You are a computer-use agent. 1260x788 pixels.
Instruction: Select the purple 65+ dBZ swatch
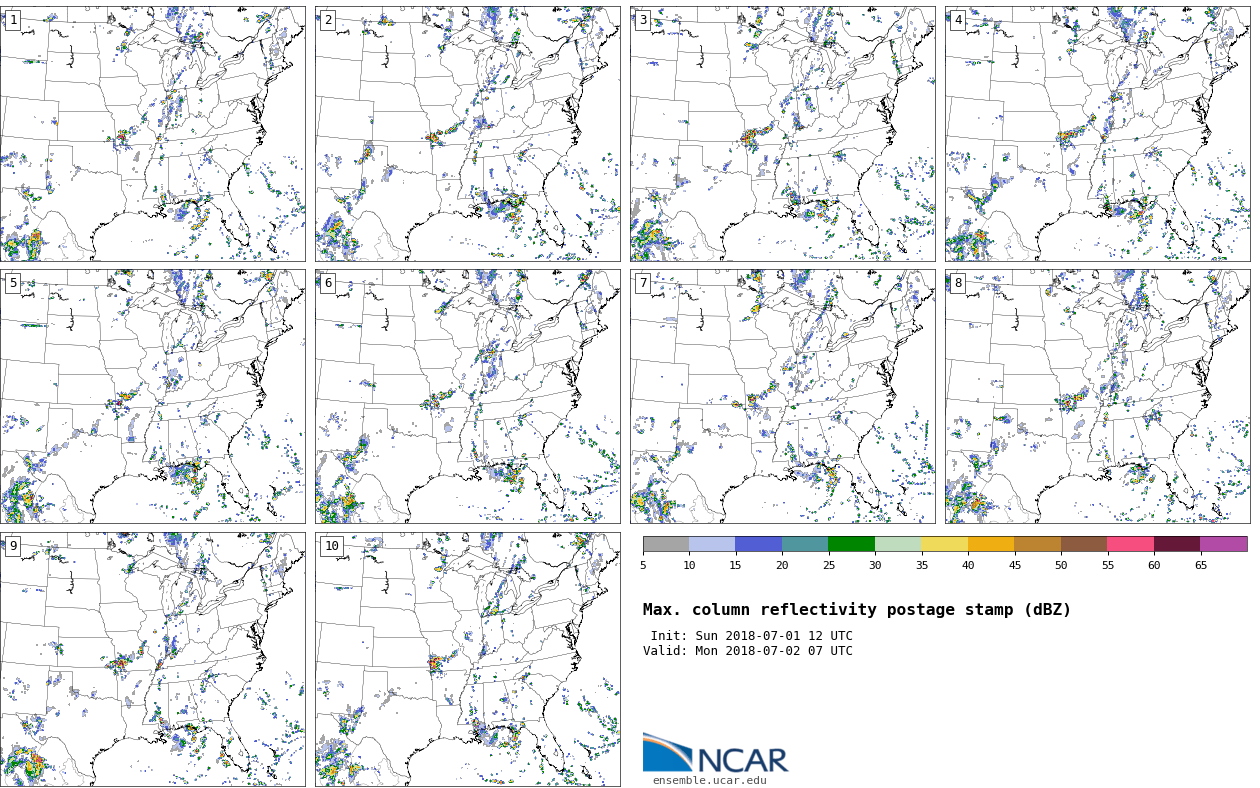pos(1223,545)
